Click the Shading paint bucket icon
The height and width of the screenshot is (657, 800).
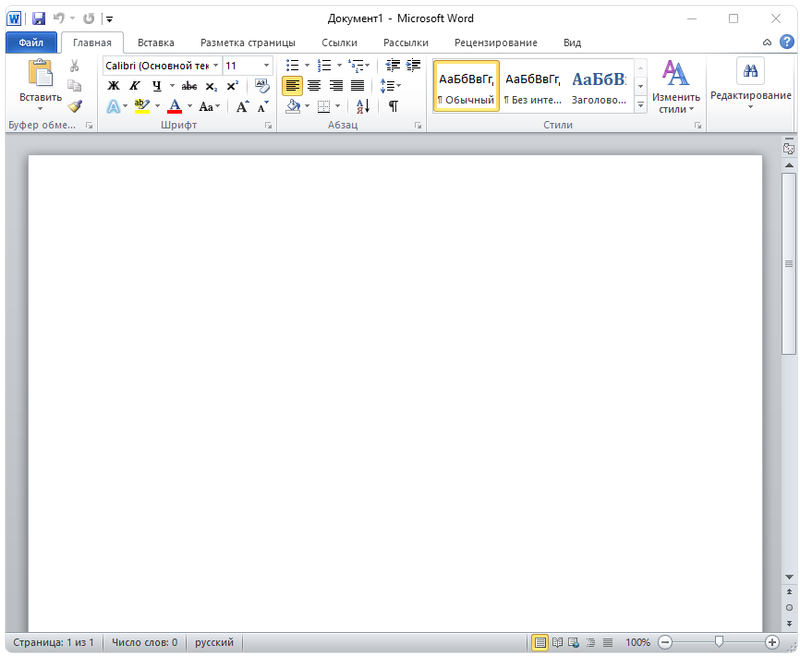(x=293, y=106)
